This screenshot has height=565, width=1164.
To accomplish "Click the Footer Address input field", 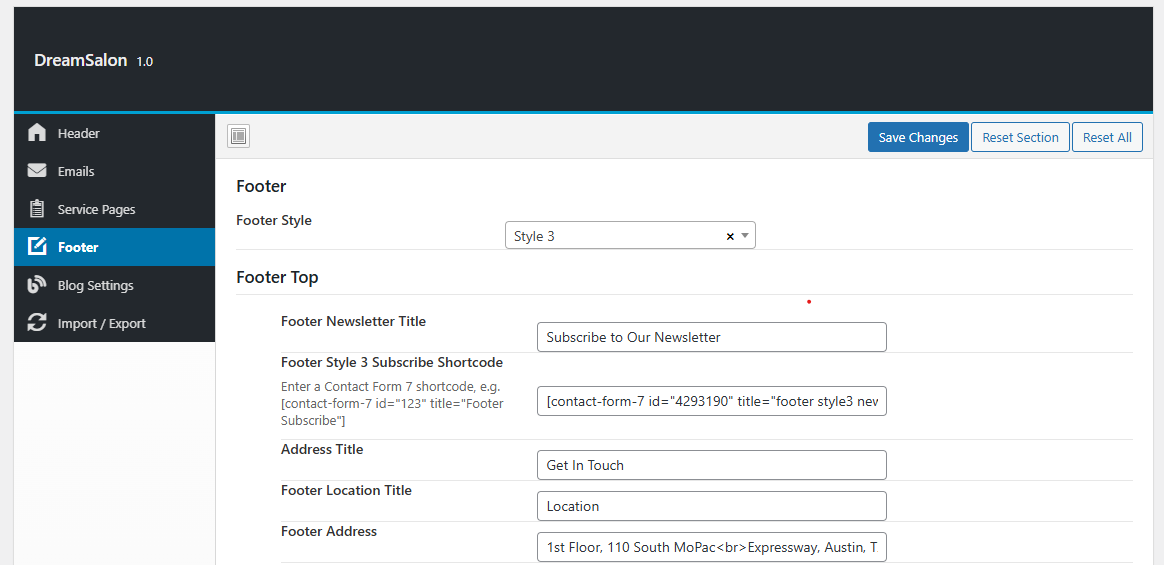I will coord(711,547).
